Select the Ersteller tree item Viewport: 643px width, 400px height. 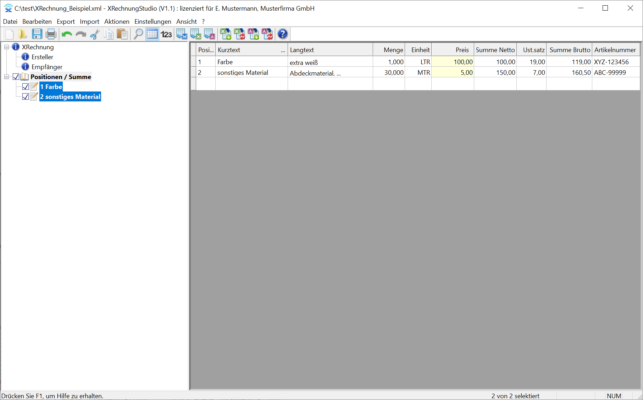tap(42, 57)
